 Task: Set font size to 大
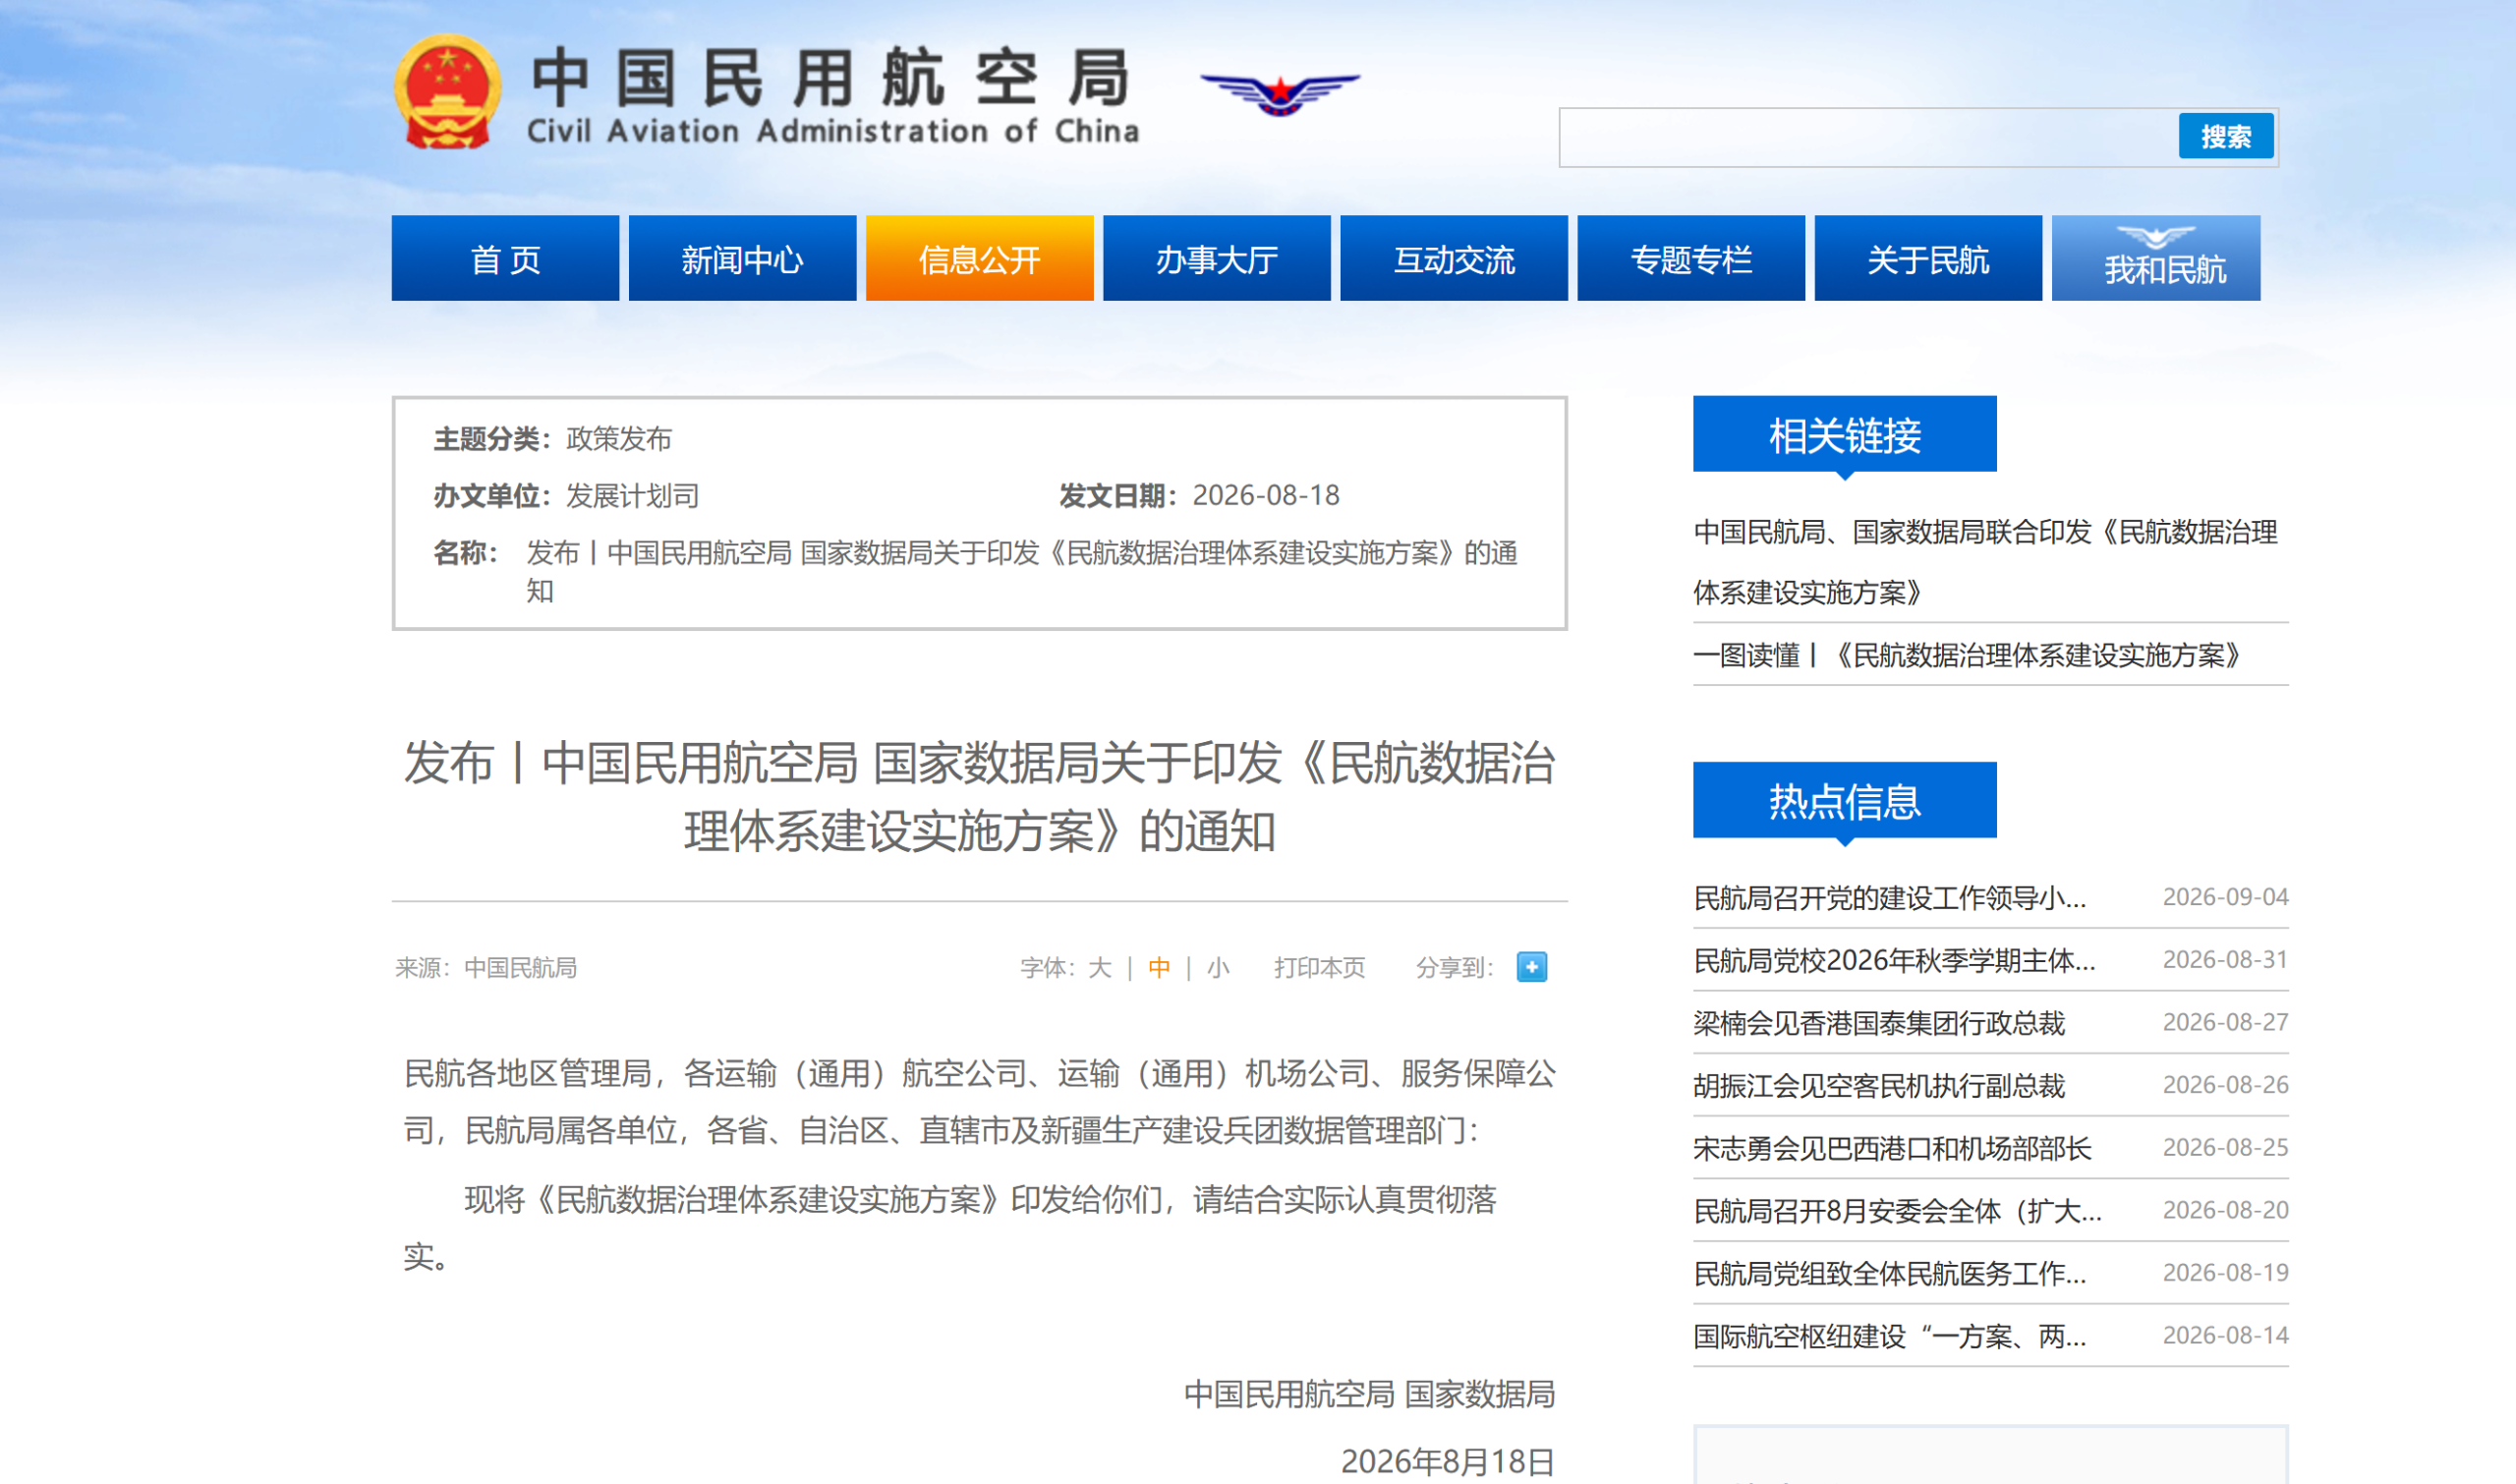click(x=1100, y=968)
